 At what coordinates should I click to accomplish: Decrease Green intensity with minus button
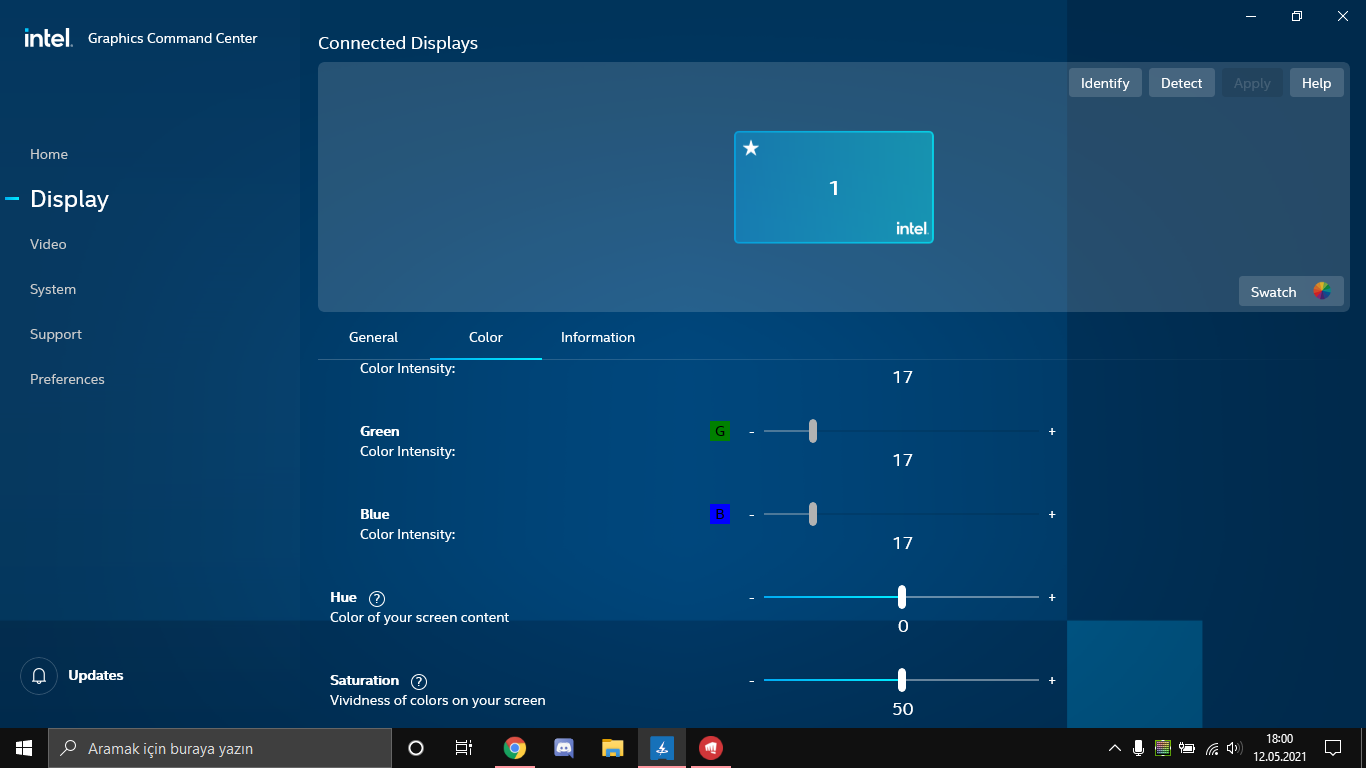(x=752, y=431)
